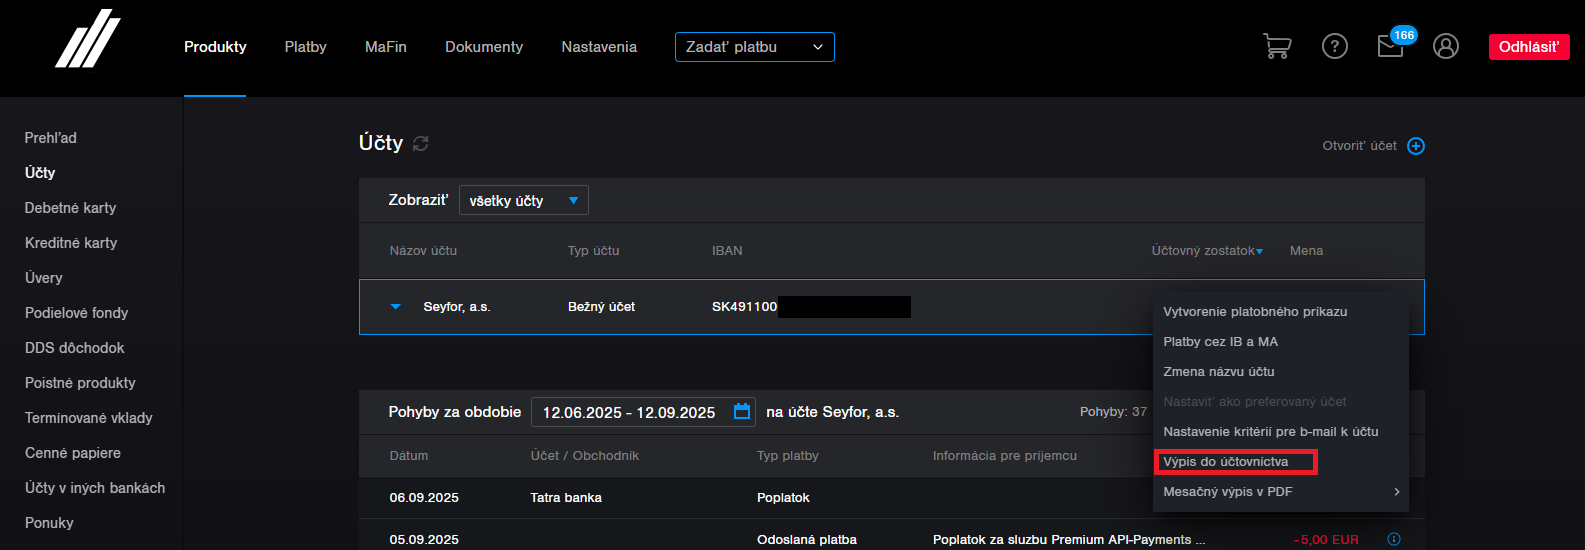The width and height of the screenshot is (1585, 550).
Task: Select Platby cez IB a MA
Action: (1220, 342)
